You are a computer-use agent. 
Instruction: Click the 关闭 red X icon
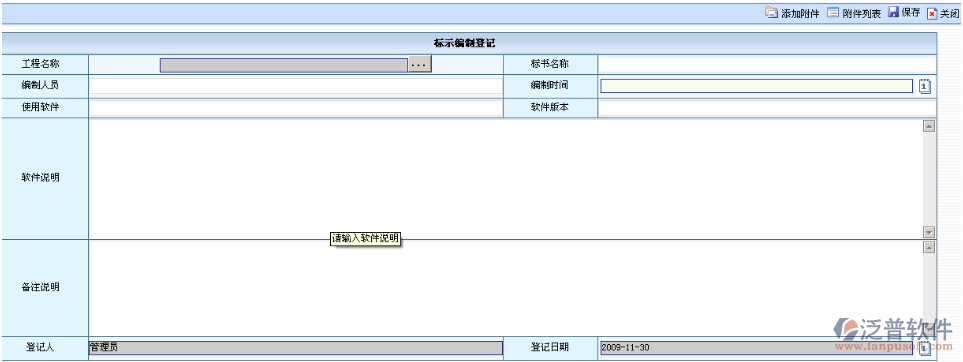point(932,14)
